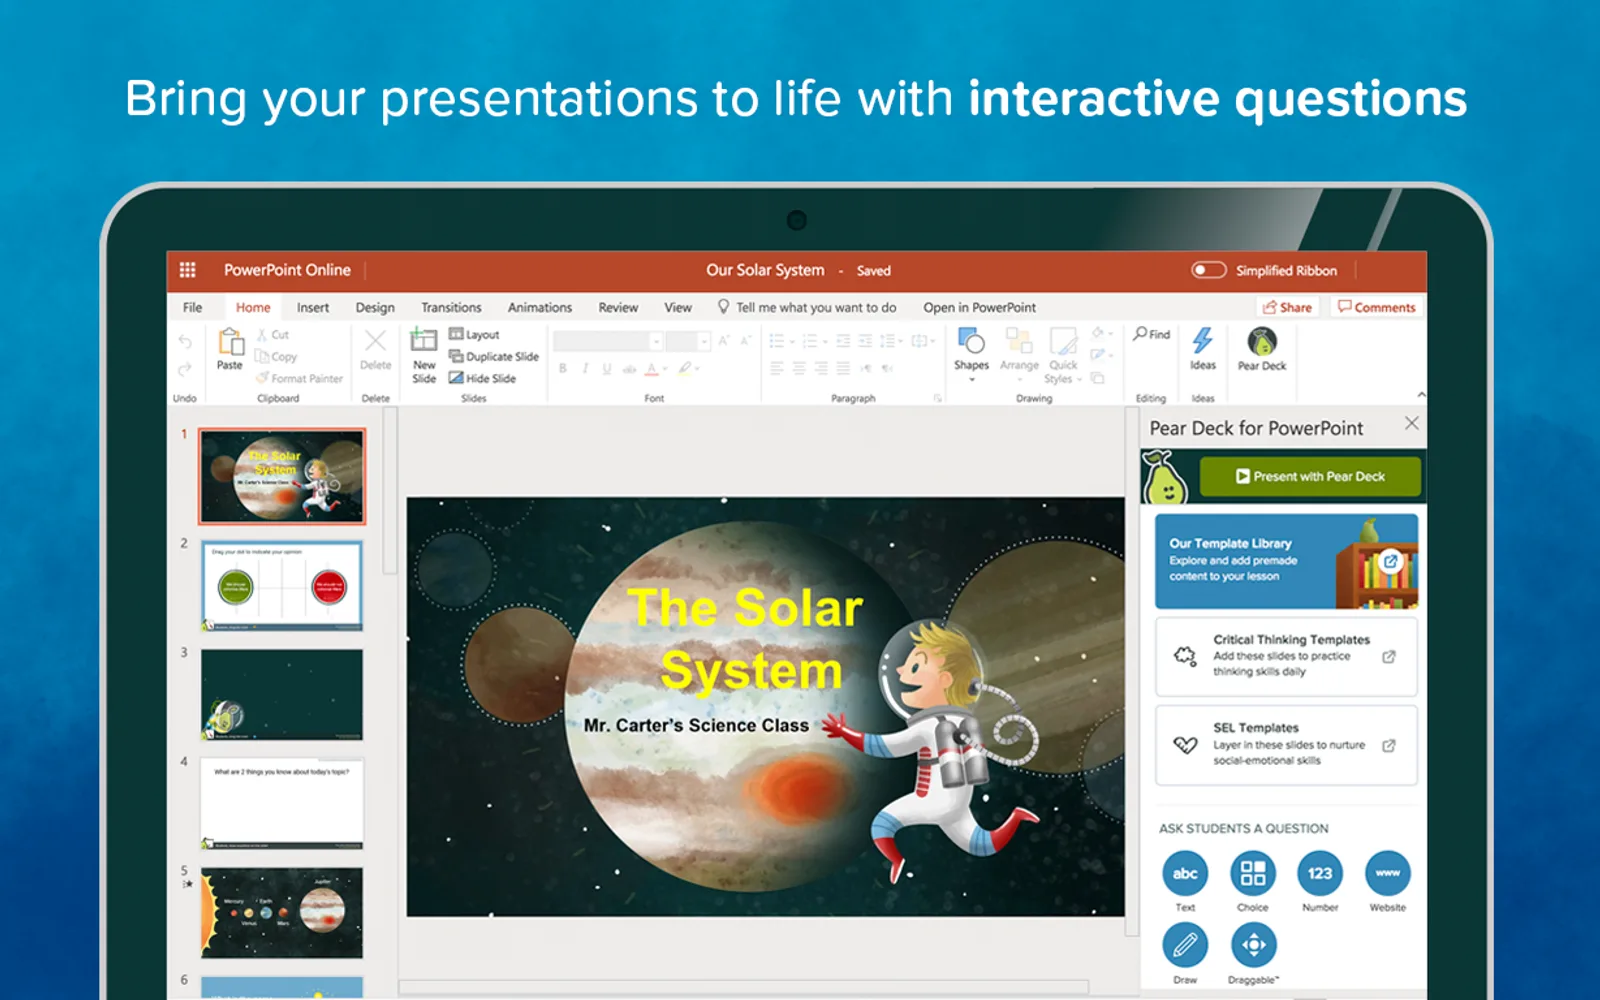Open the Quick Styles dropdown
1600x1000 pixels.
pos(1063,355)
